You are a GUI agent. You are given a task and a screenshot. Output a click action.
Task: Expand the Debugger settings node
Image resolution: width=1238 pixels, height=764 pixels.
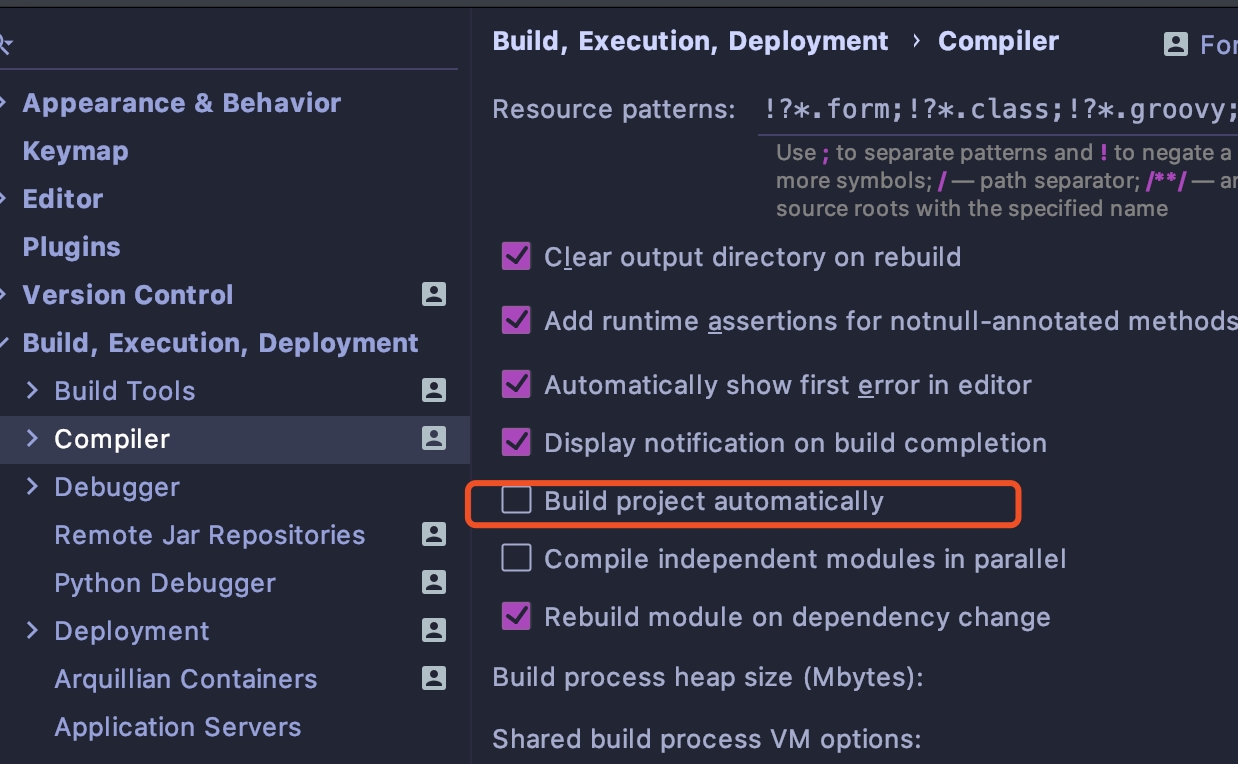[x=32, y=486]
